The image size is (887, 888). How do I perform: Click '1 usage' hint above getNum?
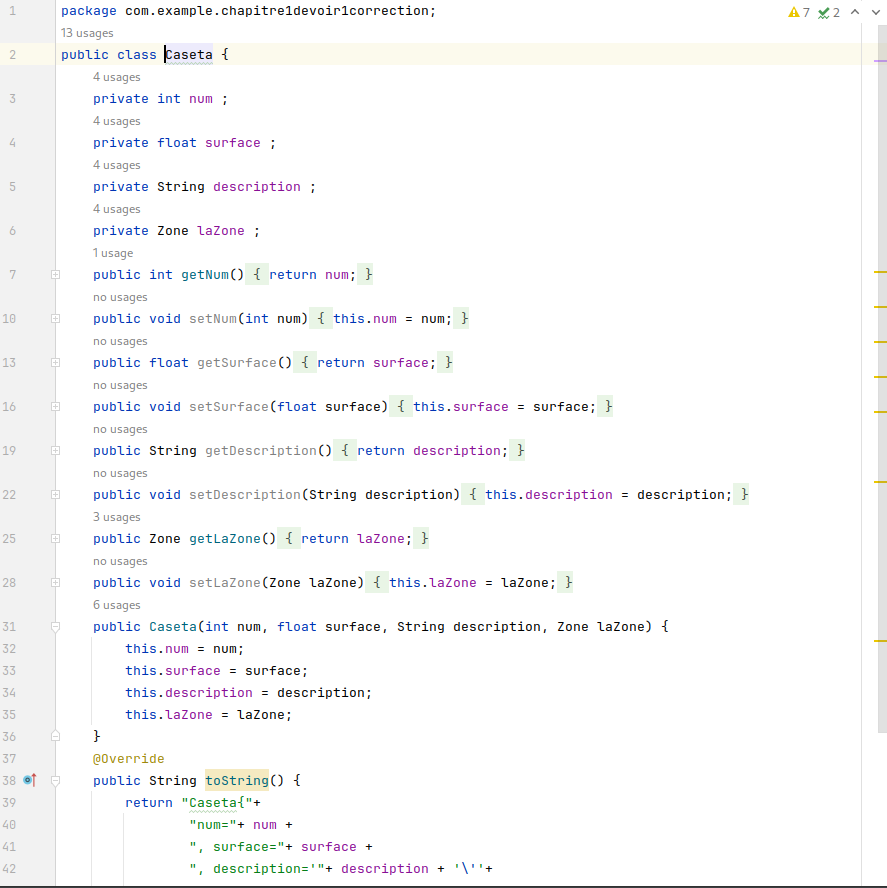[113, 253]
